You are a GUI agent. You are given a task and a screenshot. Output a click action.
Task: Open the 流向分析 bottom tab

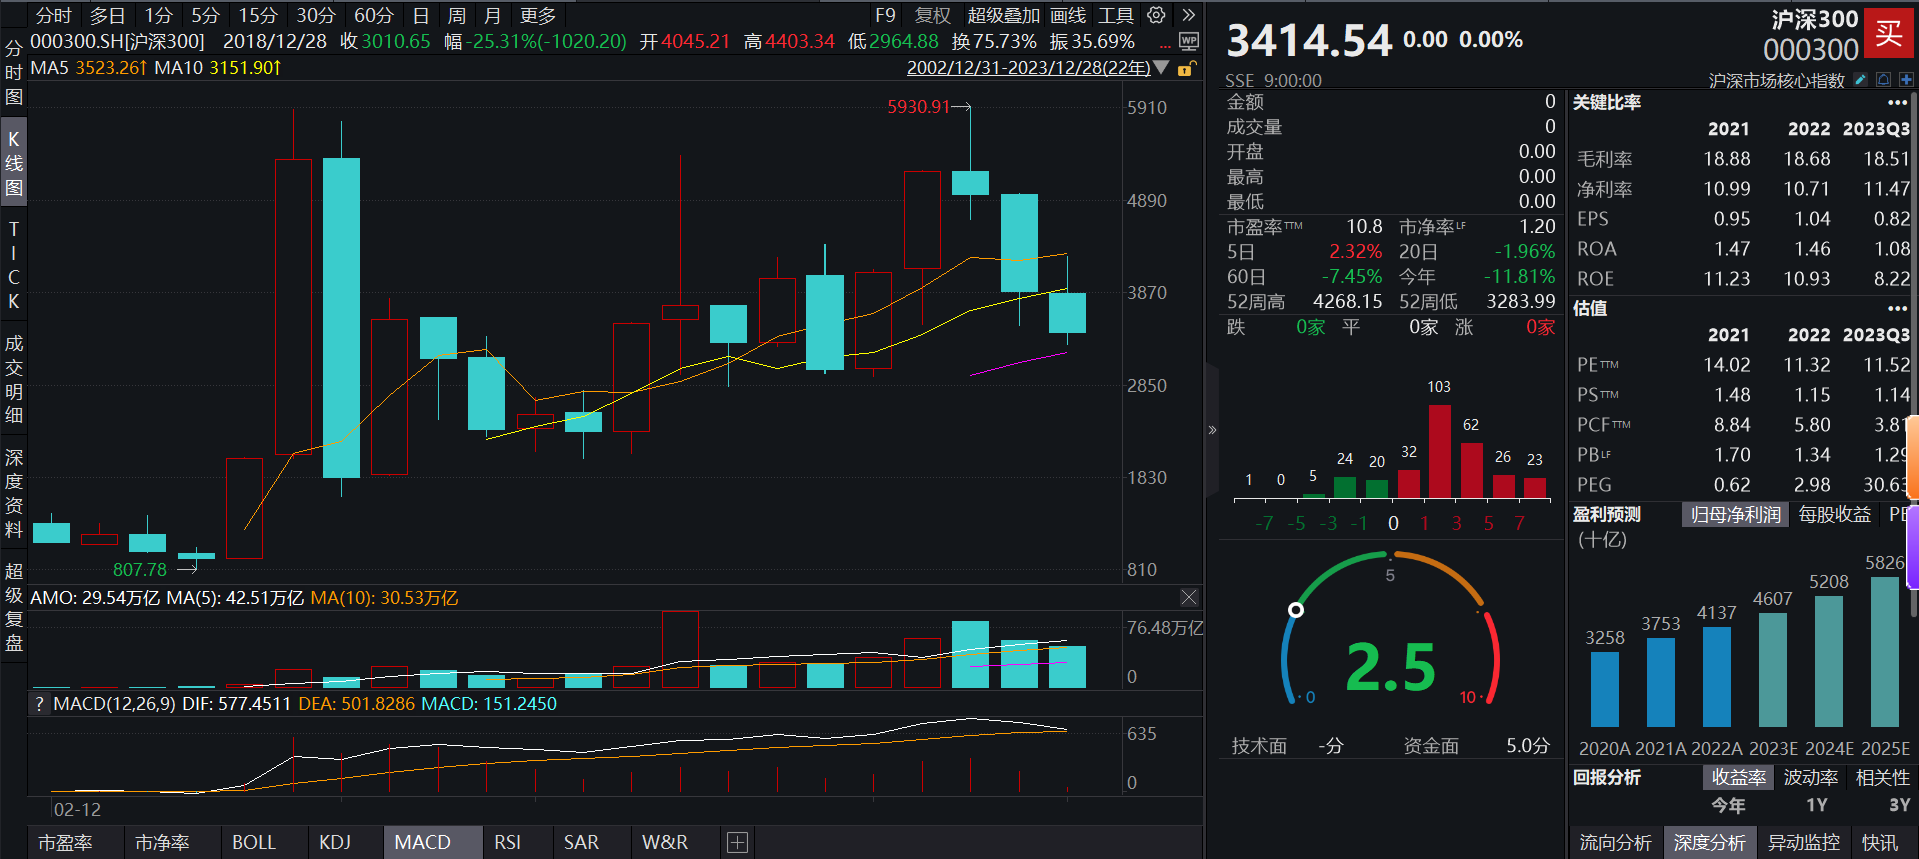1616,843
